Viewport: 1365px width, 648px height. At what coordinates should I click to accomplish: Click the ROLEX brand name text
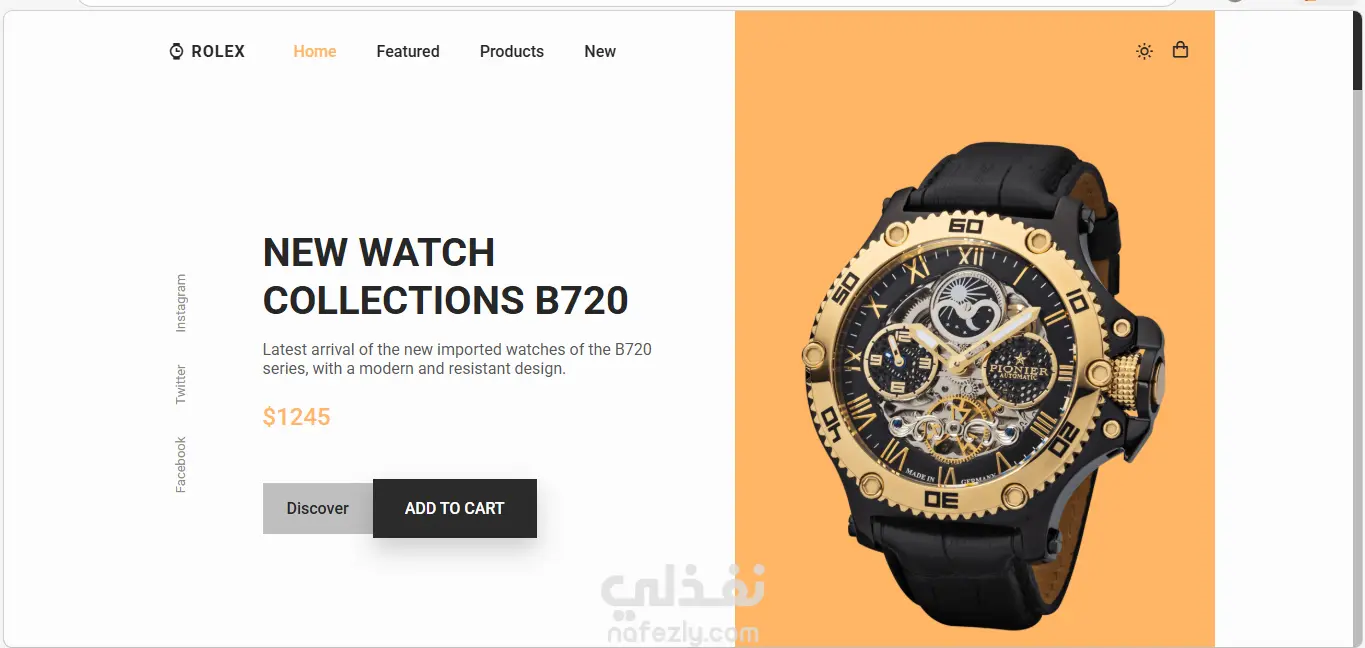pos(218,51)
